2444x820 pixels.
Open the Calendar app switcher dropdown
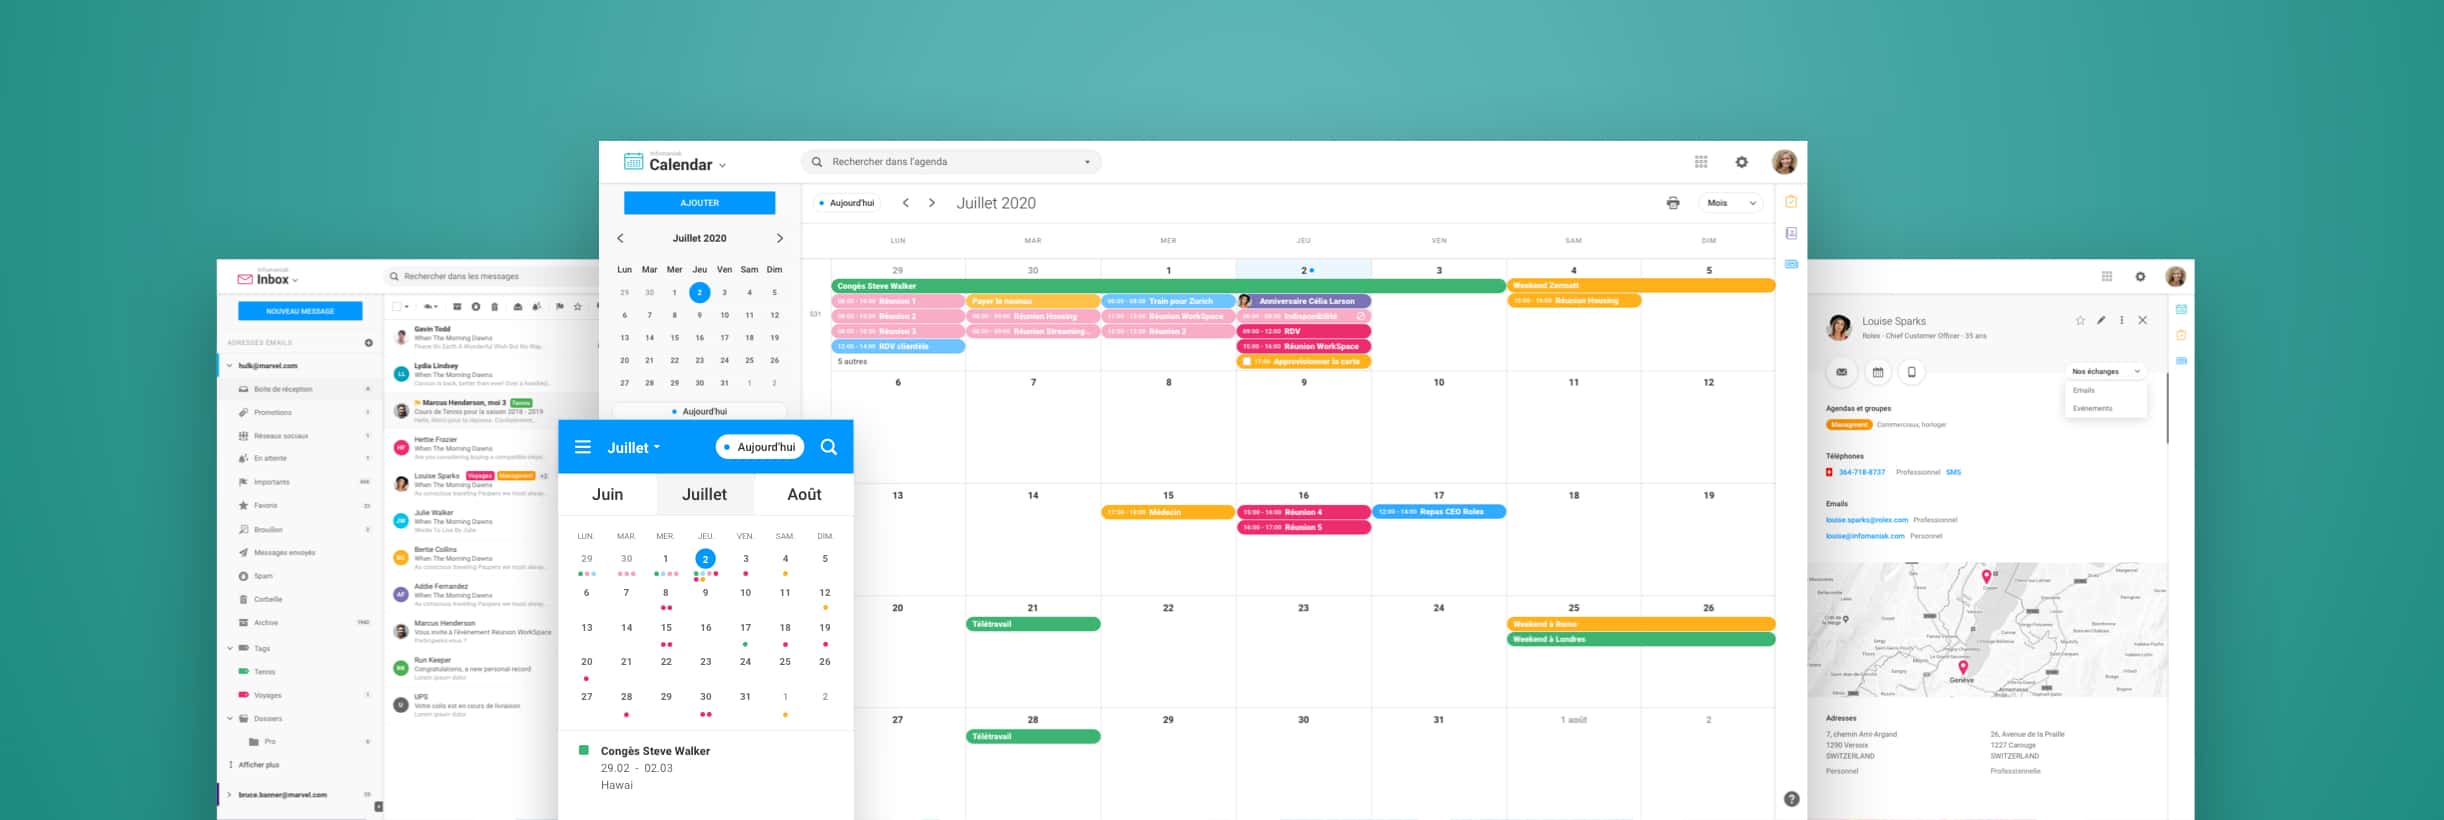pyautogui.click(x=722, y=166)
